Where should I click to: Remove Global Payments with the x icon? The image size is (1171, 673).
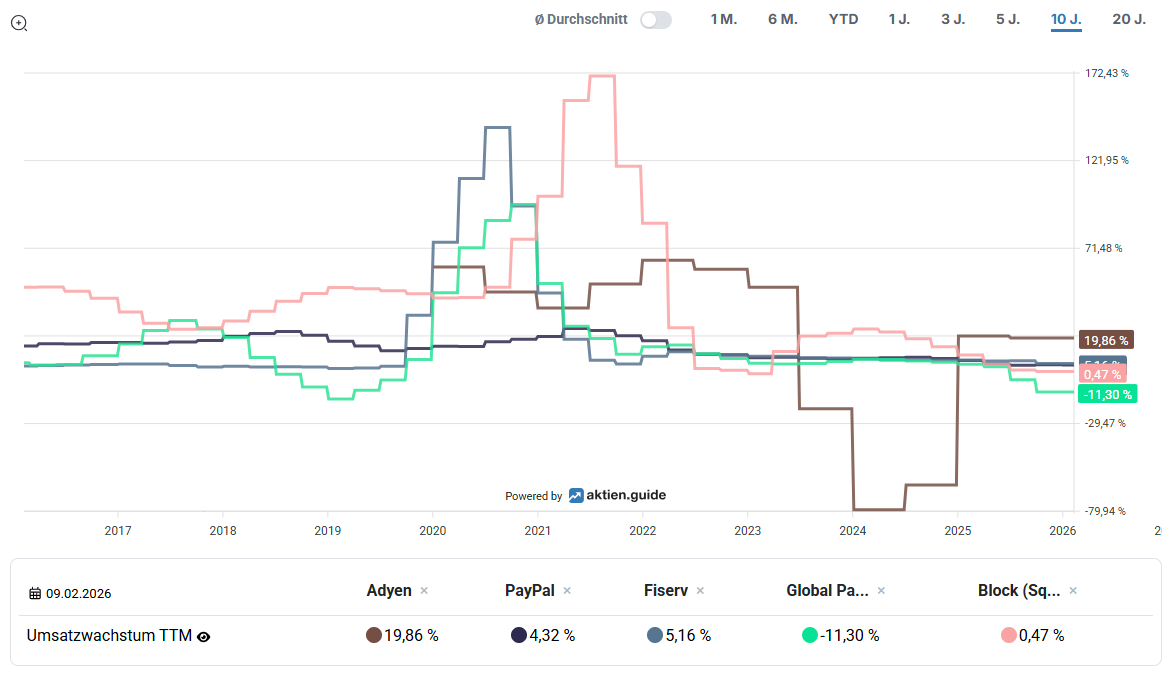(881, 591)
